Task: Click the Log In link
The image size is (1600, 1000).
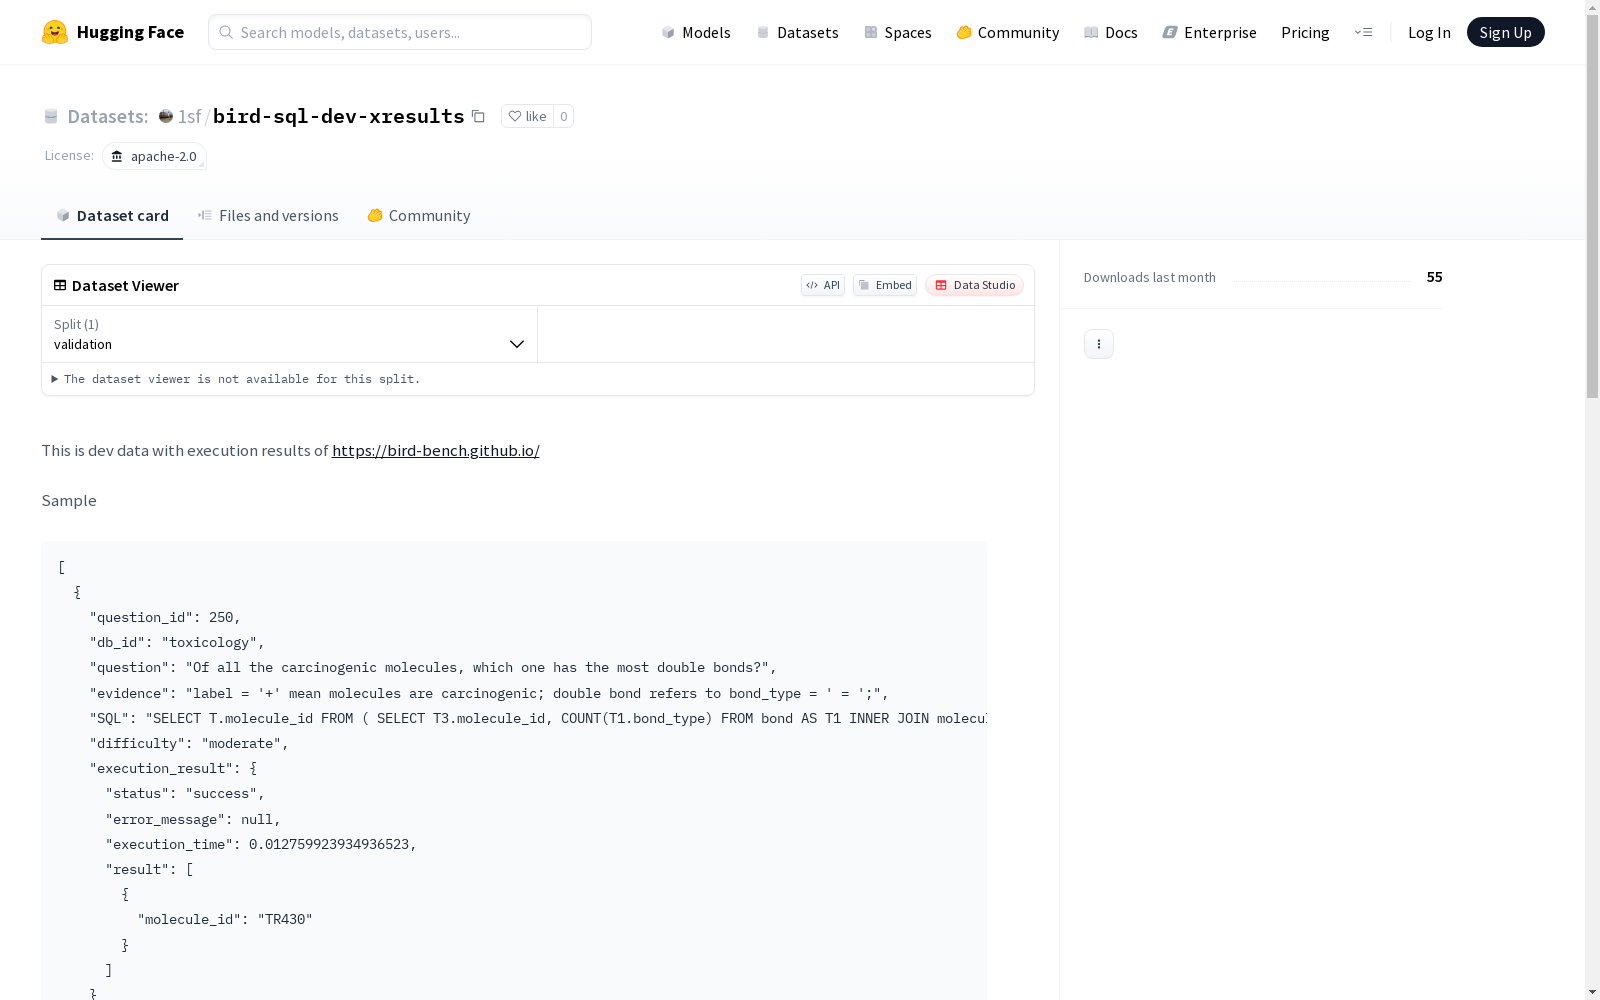Action: tap(1429, 32)
